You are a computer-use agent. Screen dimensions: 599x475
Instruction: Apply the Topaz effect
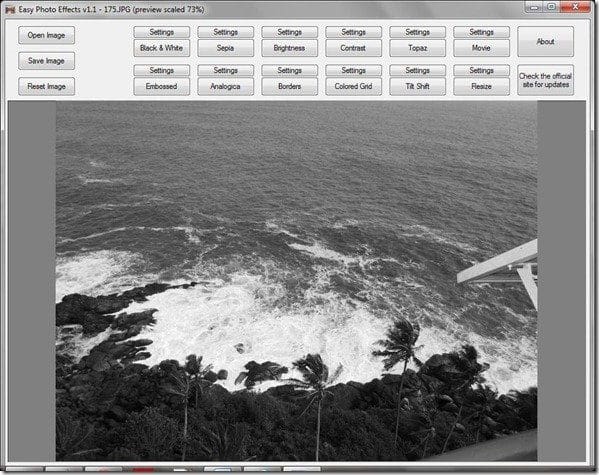click(418, 48)
